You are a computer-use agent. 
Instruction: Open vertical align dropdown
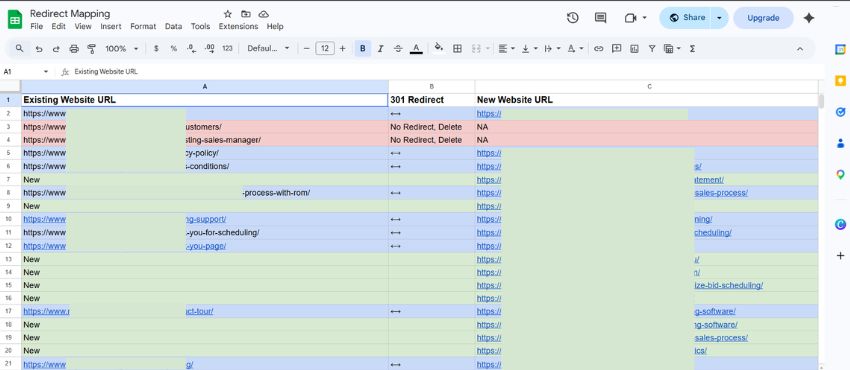pos(529,49)
